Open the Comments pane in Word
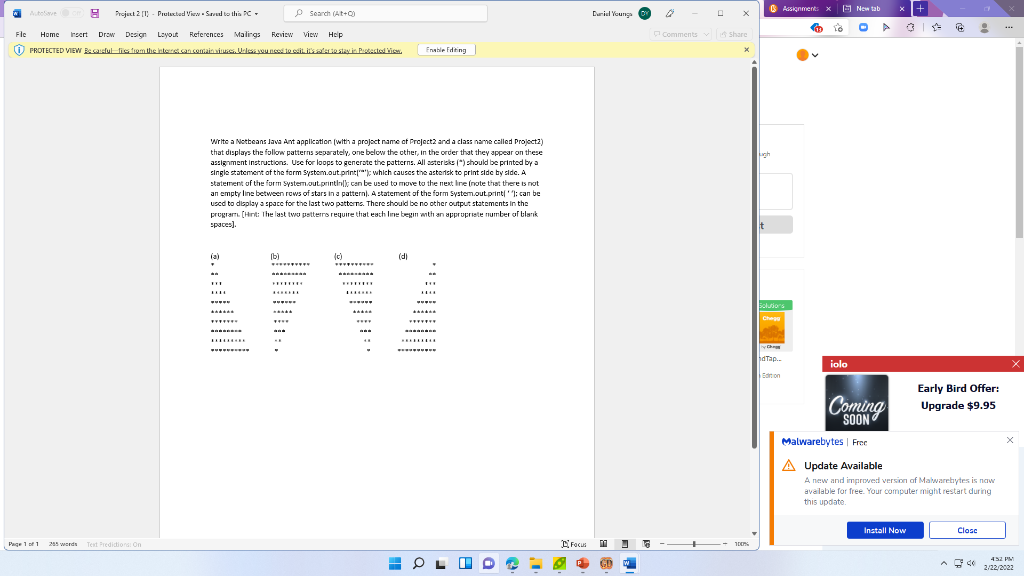Viewport: 1024px width, 576px height. (678, 33)
